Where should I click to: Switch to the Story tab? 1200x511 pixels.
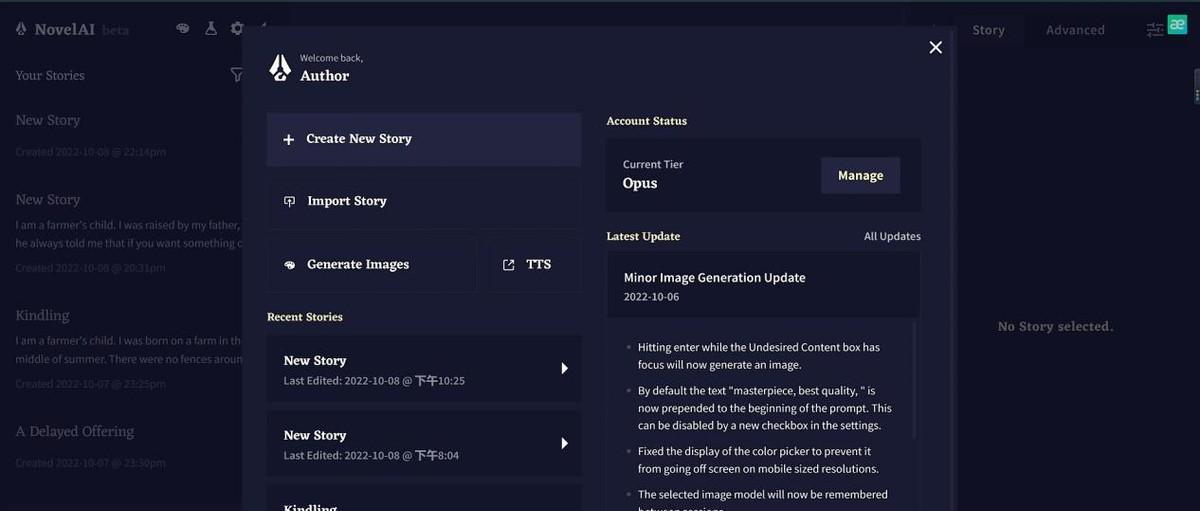[988, 30]
